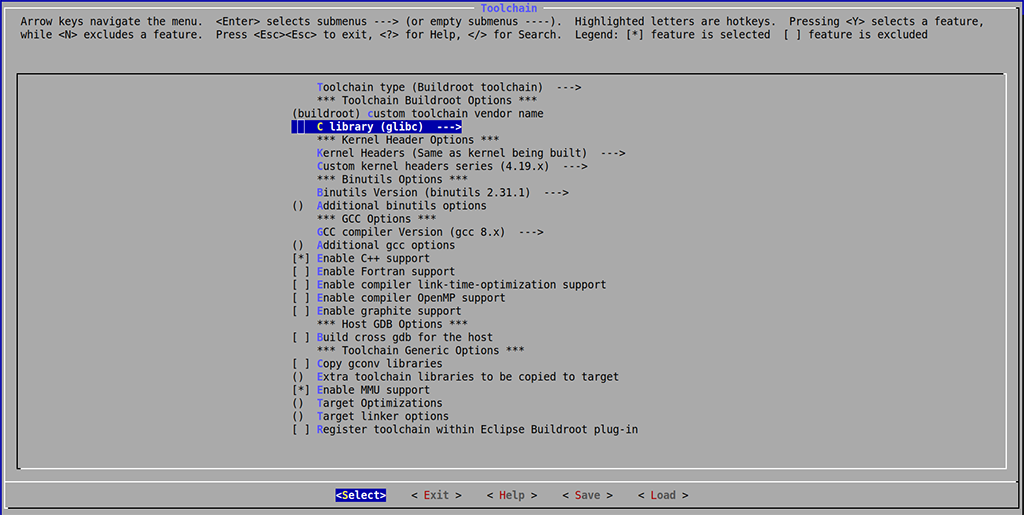
Task: Click the GCC Options header text
Action: click(377, 219)
